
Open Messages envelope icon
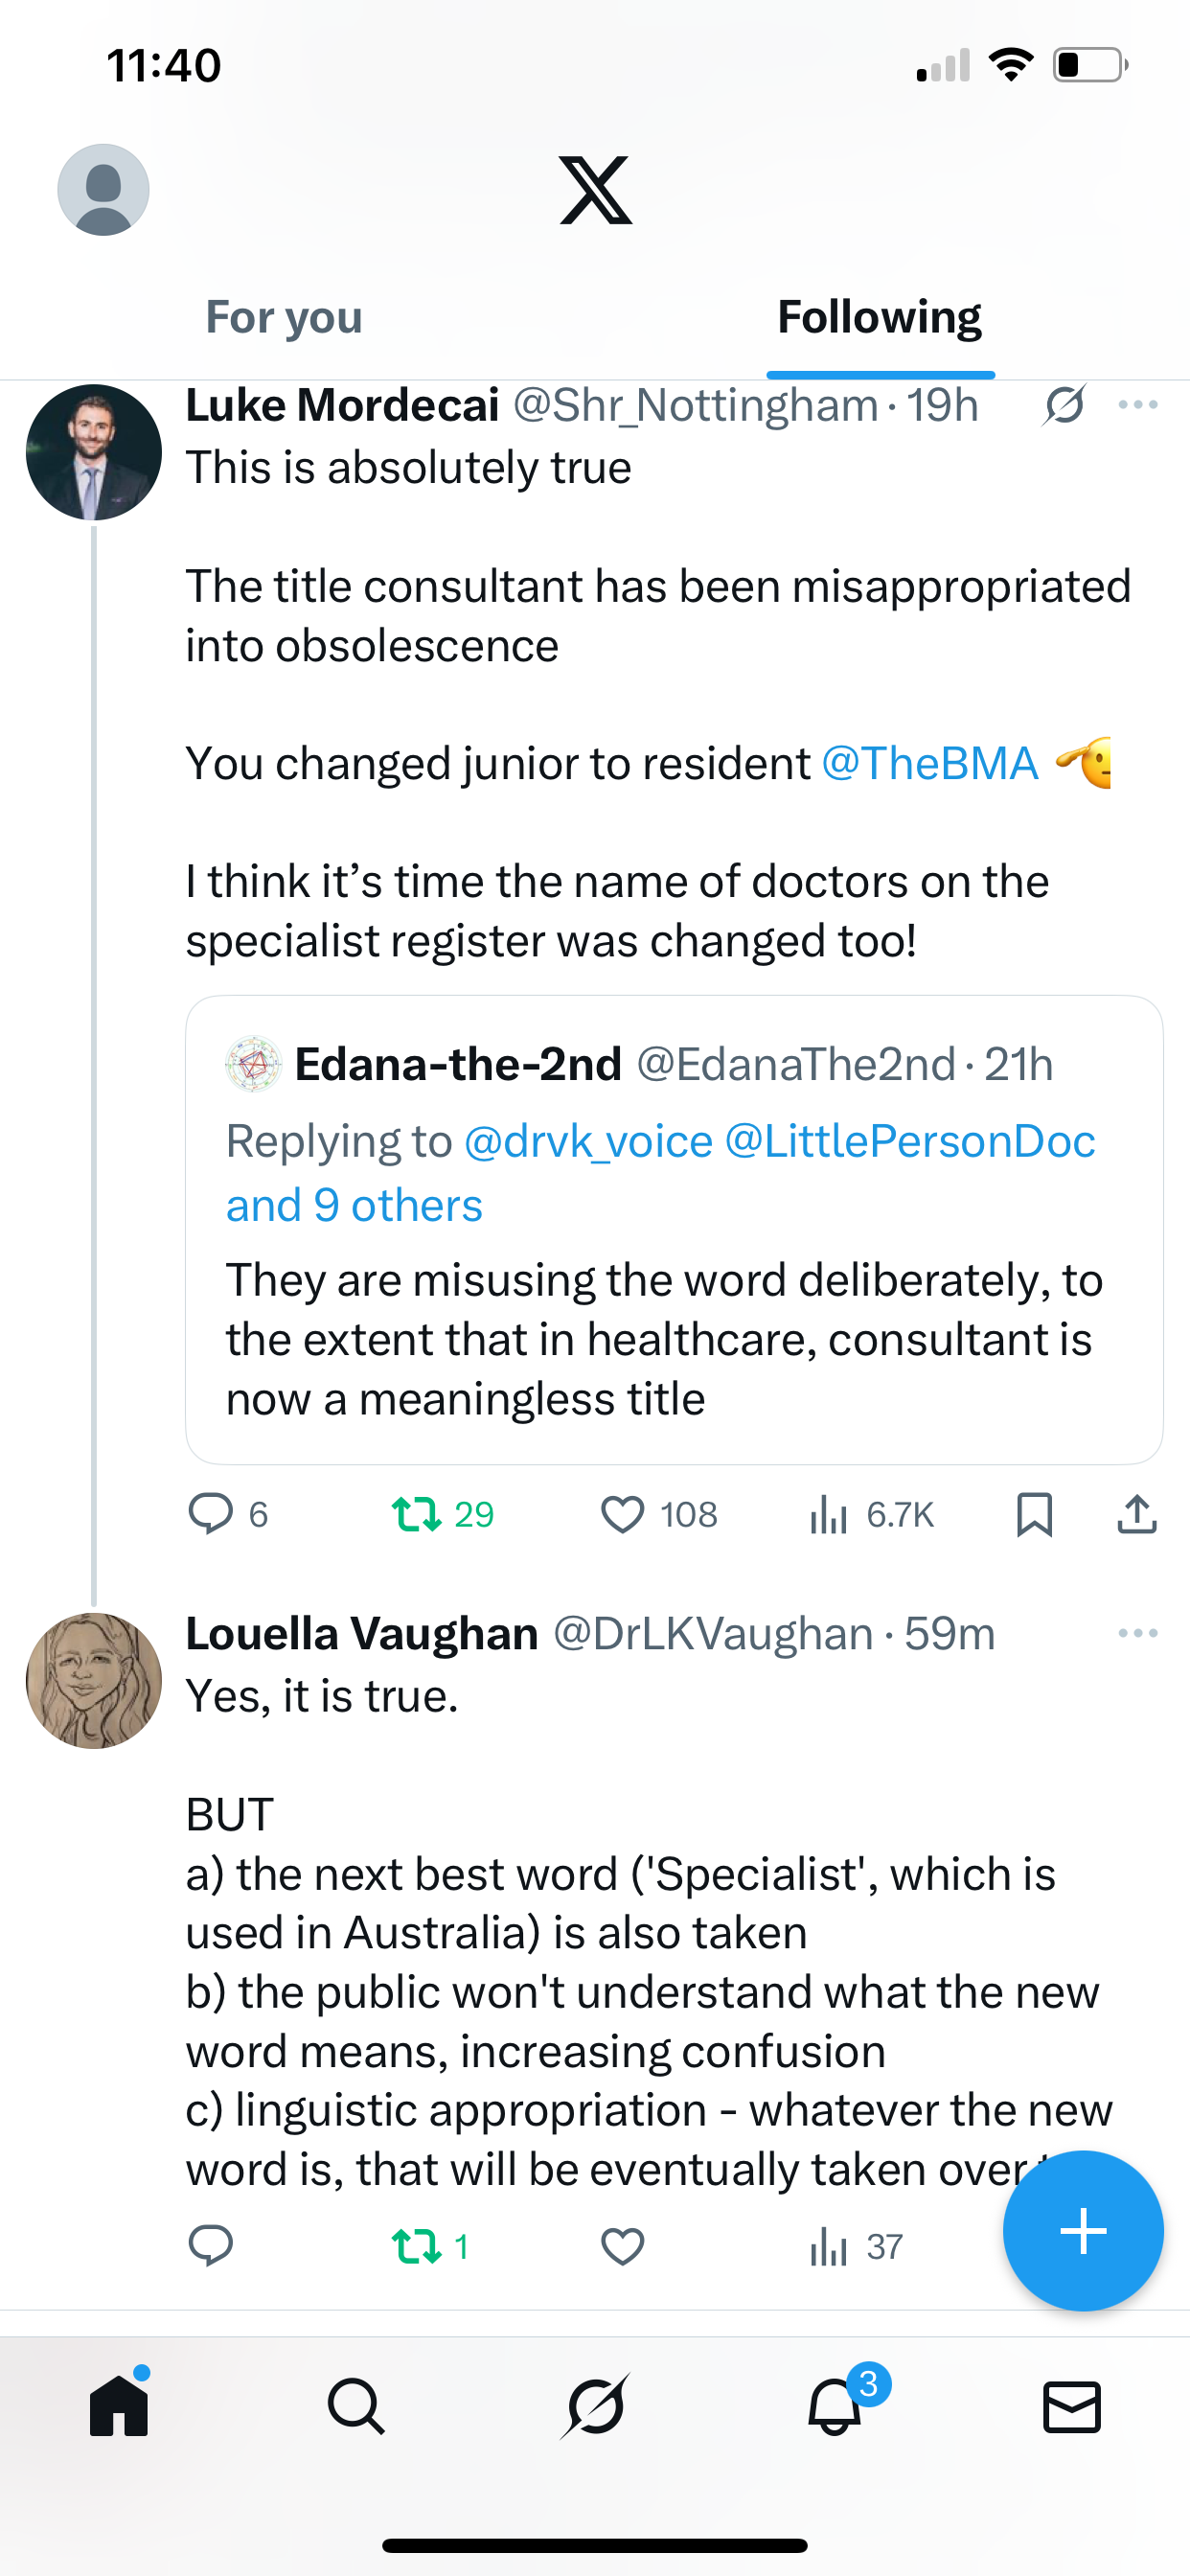click(1072, 2407)
